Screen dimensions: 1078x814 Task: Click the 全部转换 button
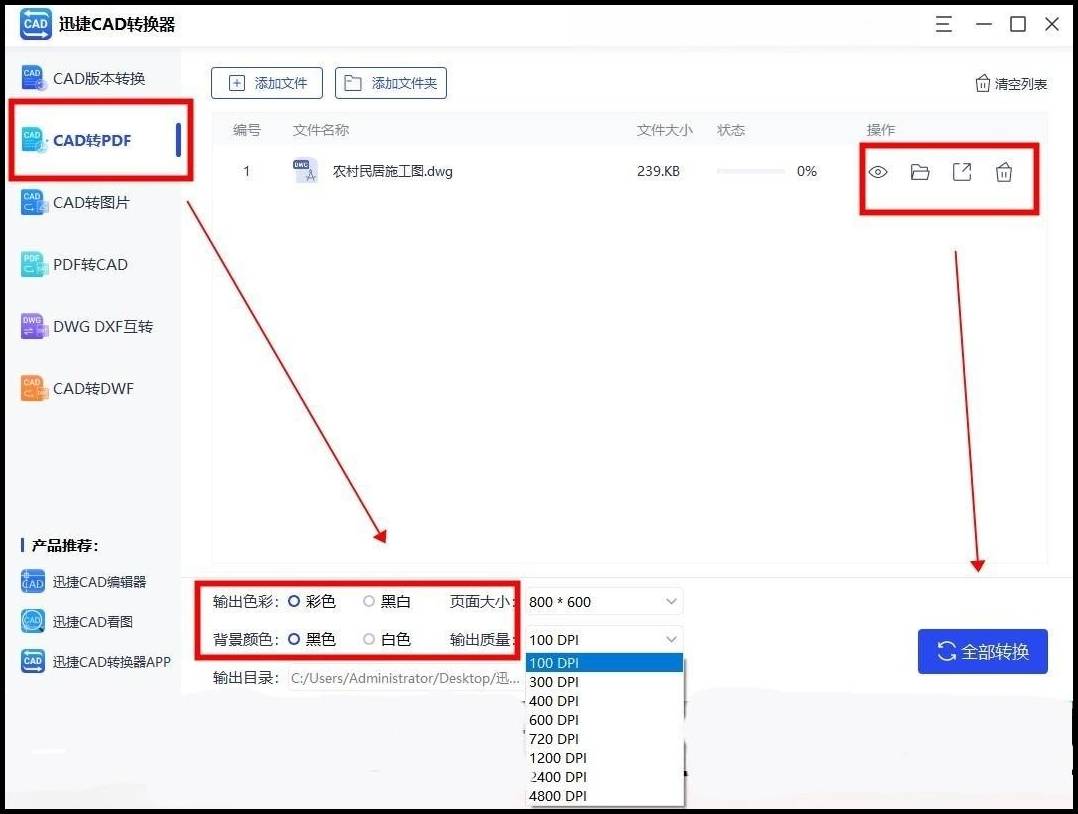point(982,652)
